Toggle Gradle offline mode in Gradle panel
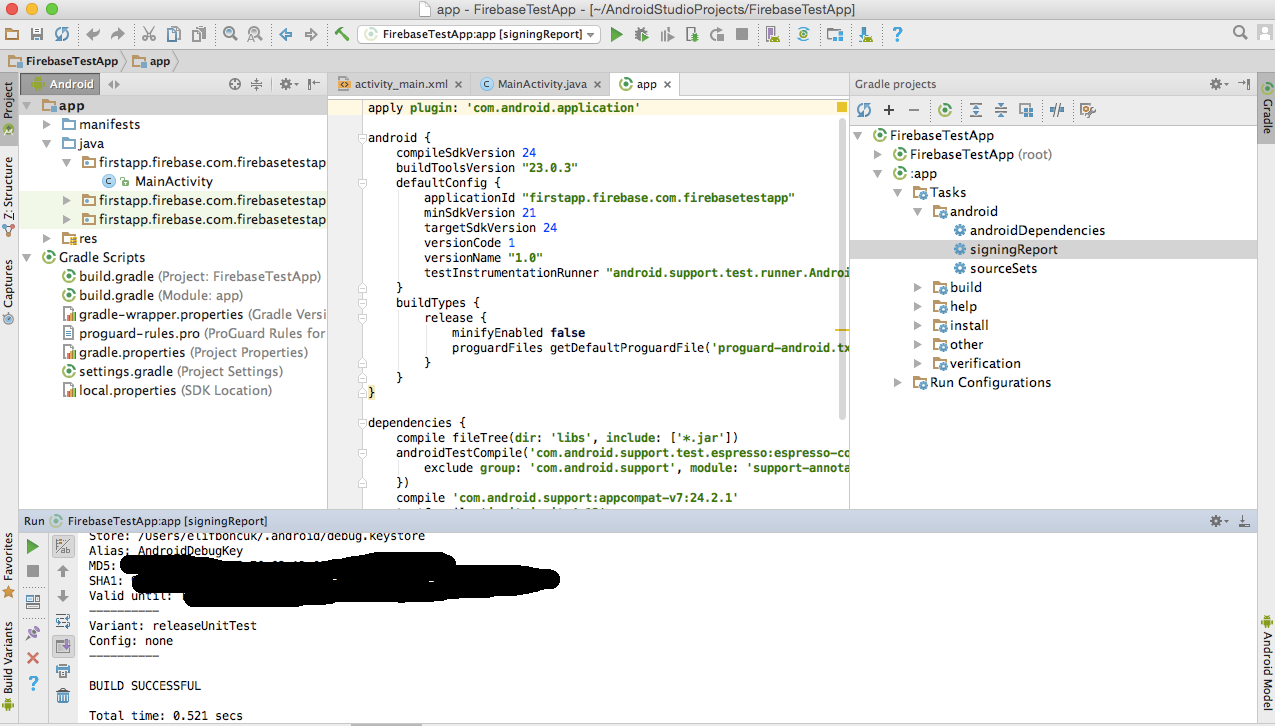Image resolution: width=1275 pixels, height=726 pixels. pyautogui.click(x=1057, y=110)
